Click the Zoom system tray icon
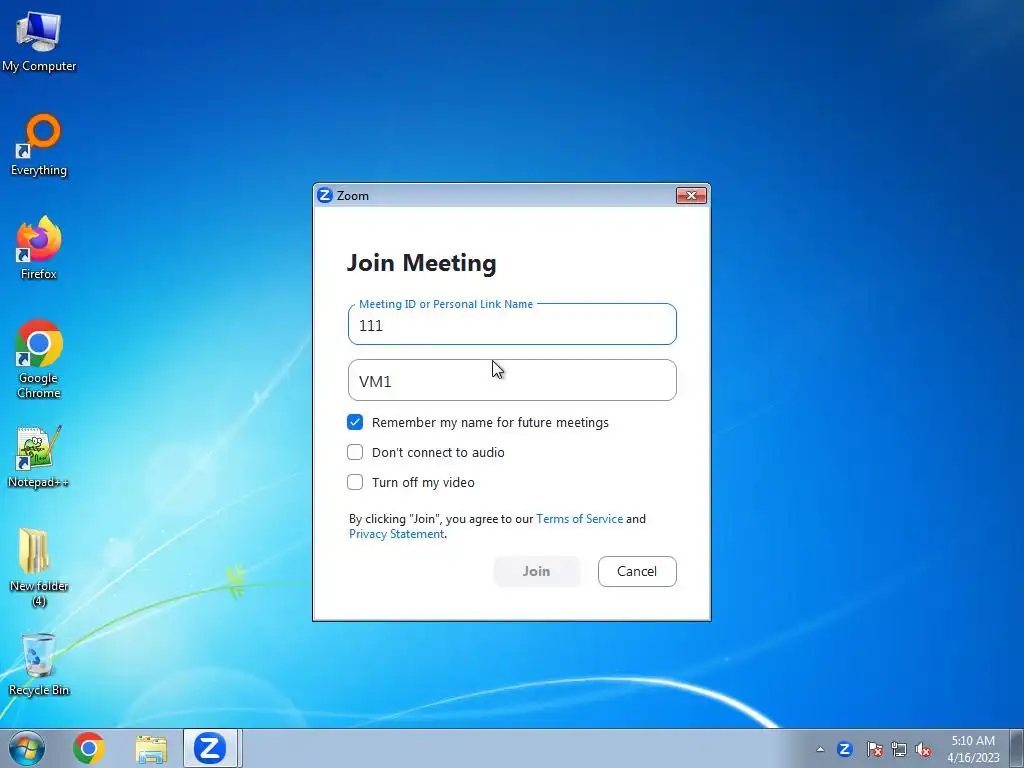This screenshot has height=768, width=1024. coord(845,749)
